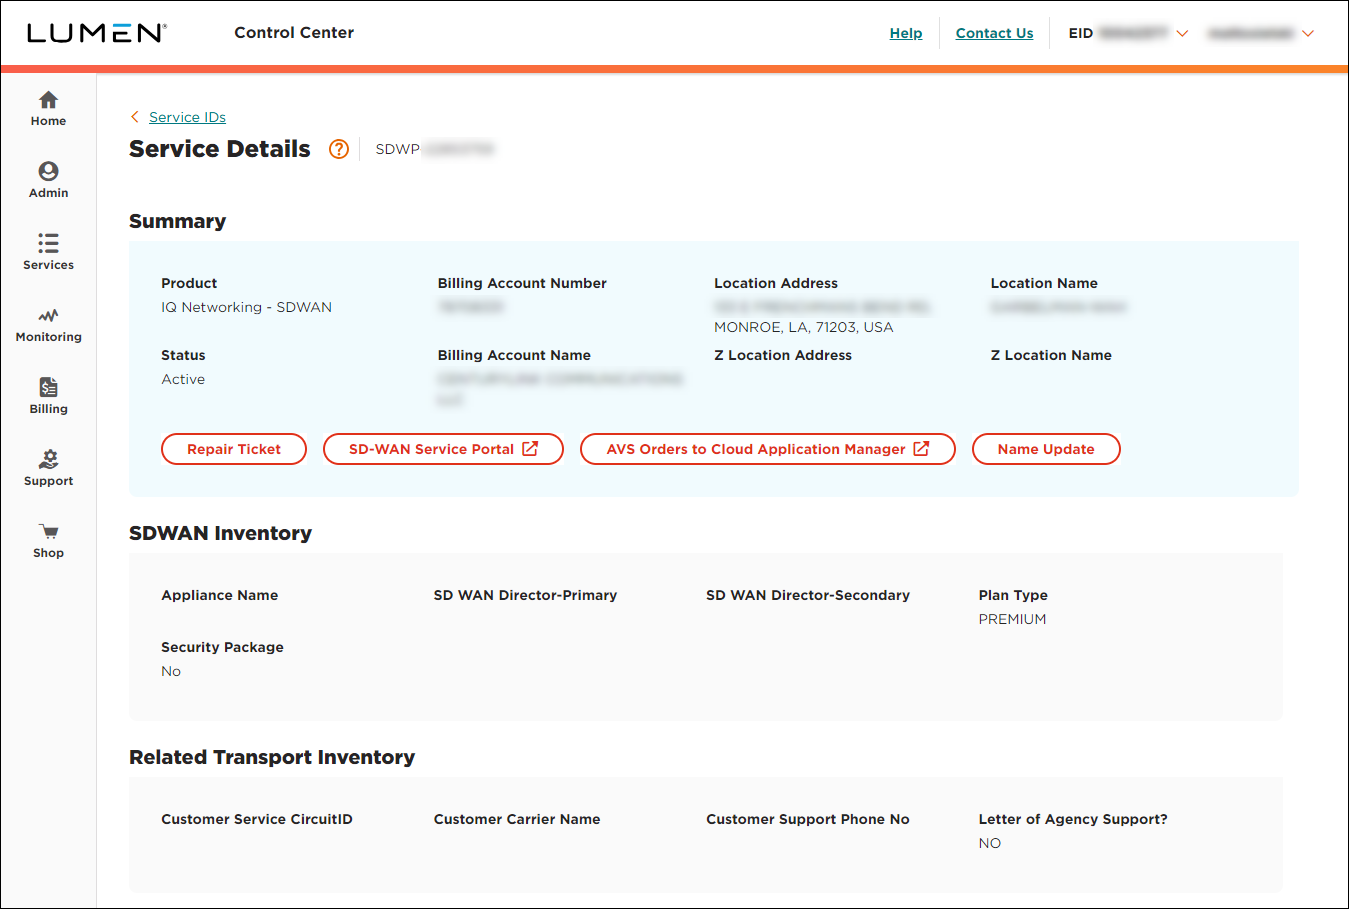Click the Customer Service CircuitID label

tap(257, 819)
